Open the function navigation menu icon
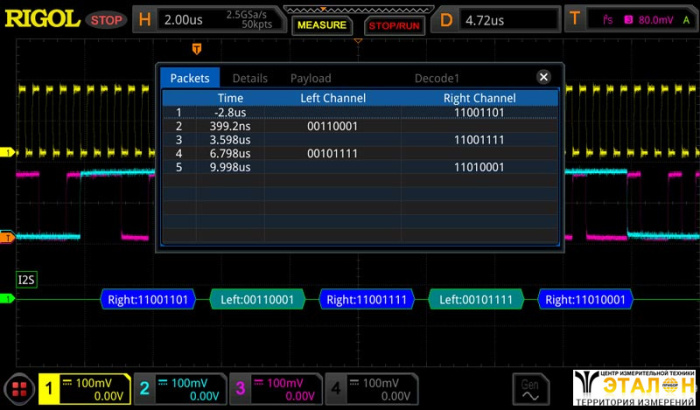This screenshot has width=700, height=410. point(18,389)
